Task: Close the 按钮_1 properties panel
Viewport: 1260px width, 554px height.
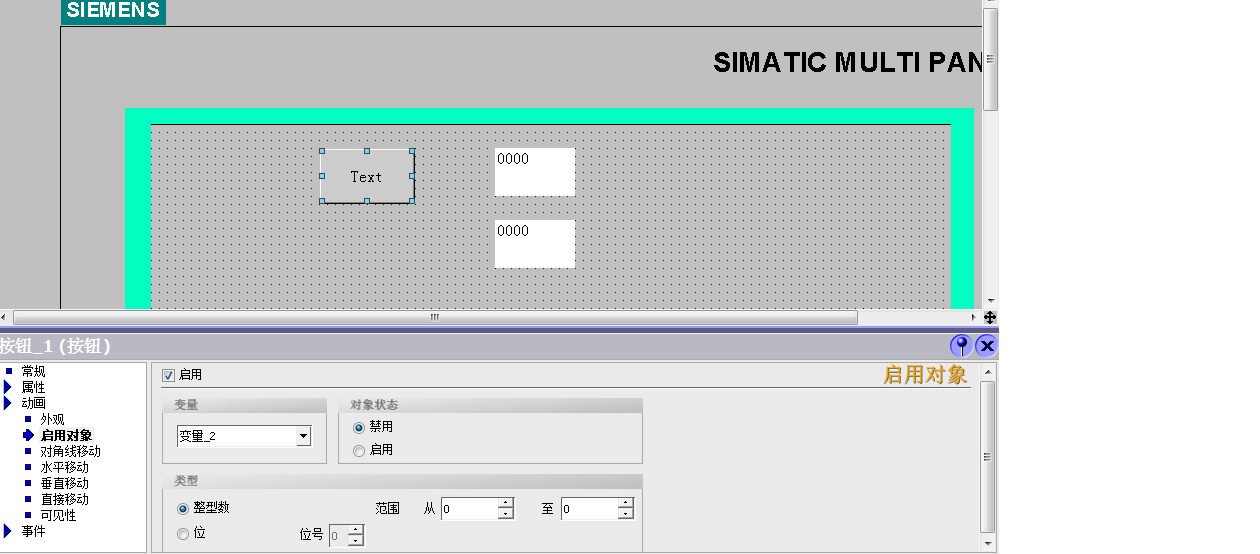Action: 986,346
